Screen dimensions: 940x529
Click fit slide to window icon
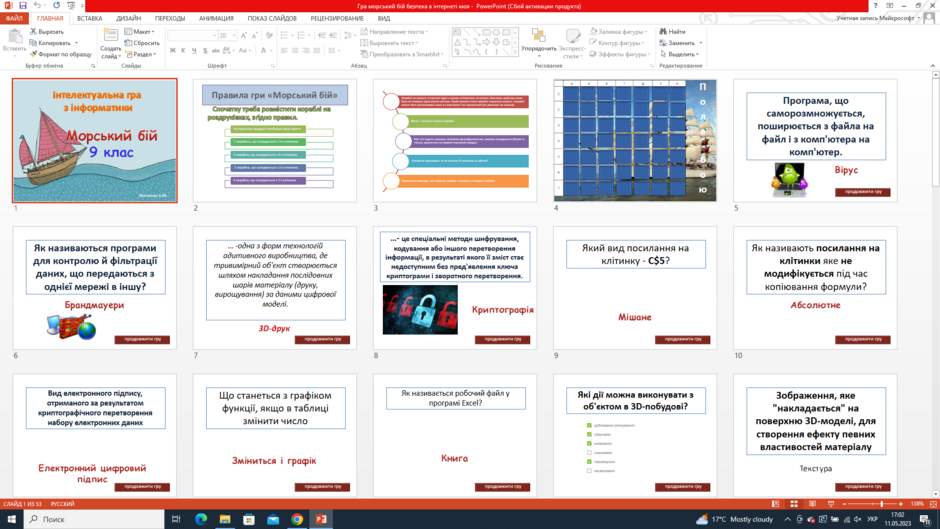pyautogui.click(x=933, y=504)
